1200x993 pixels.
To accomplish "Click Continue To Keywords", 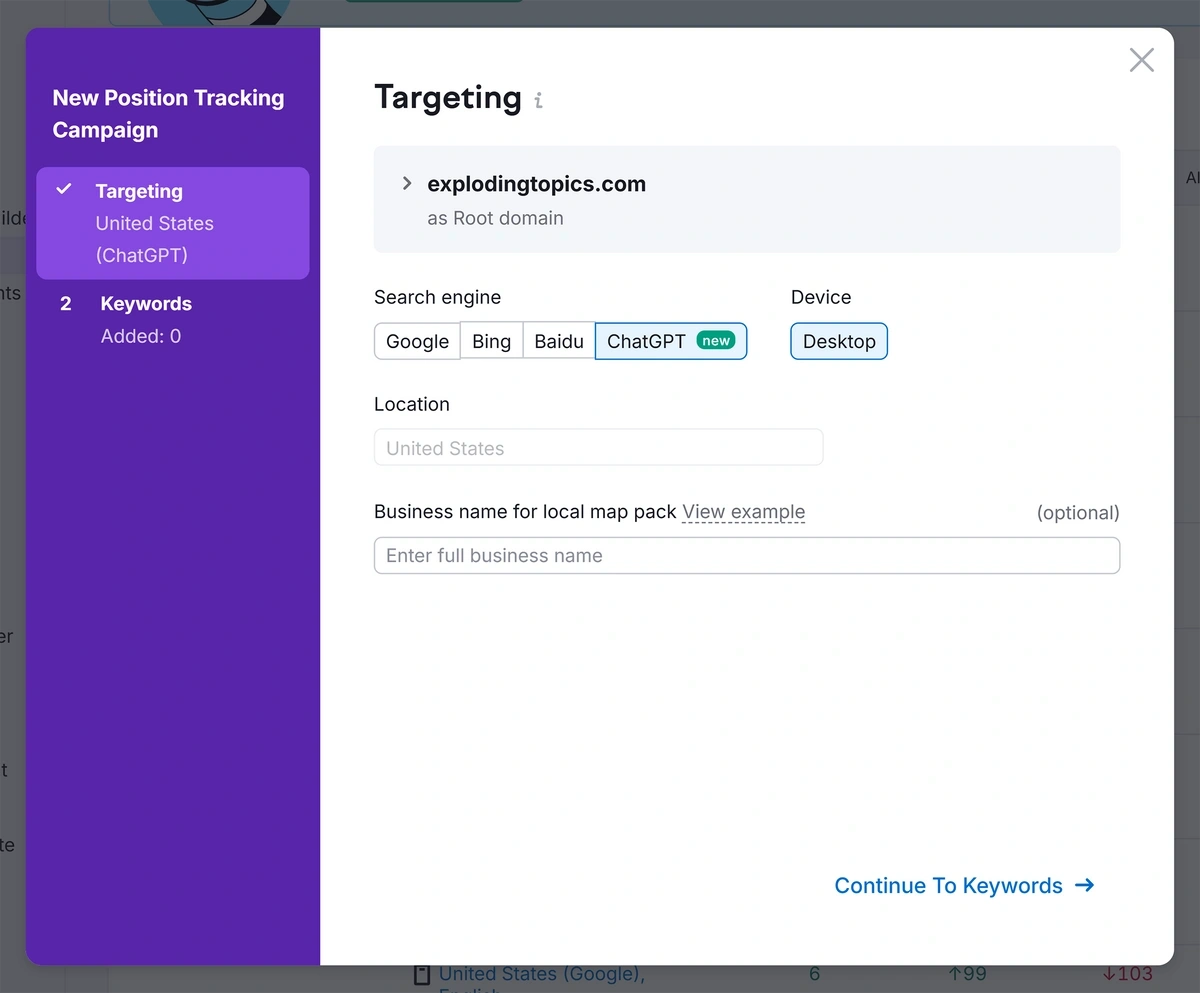I will [x=964, y=885].
